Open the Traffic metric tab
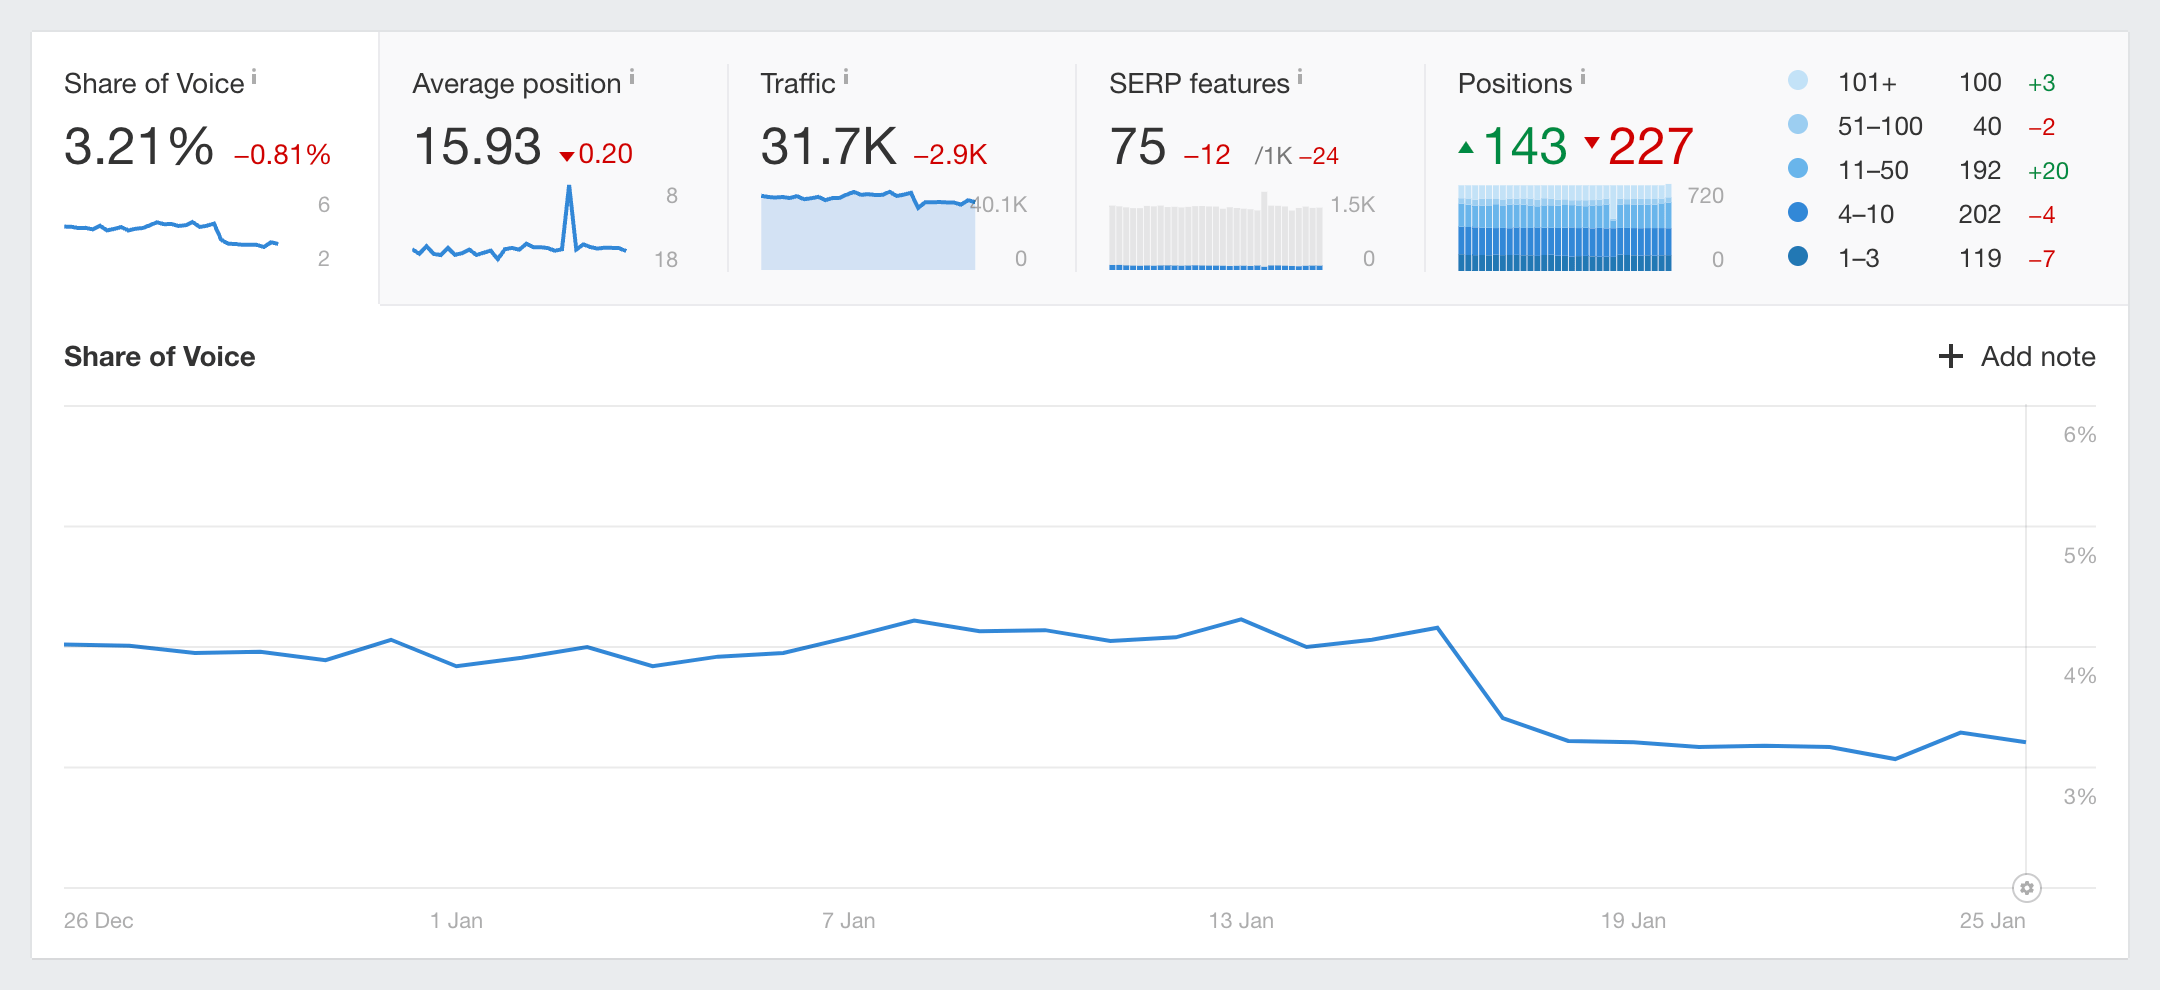Screen dimensions: 2160x990 click(901, 167)
